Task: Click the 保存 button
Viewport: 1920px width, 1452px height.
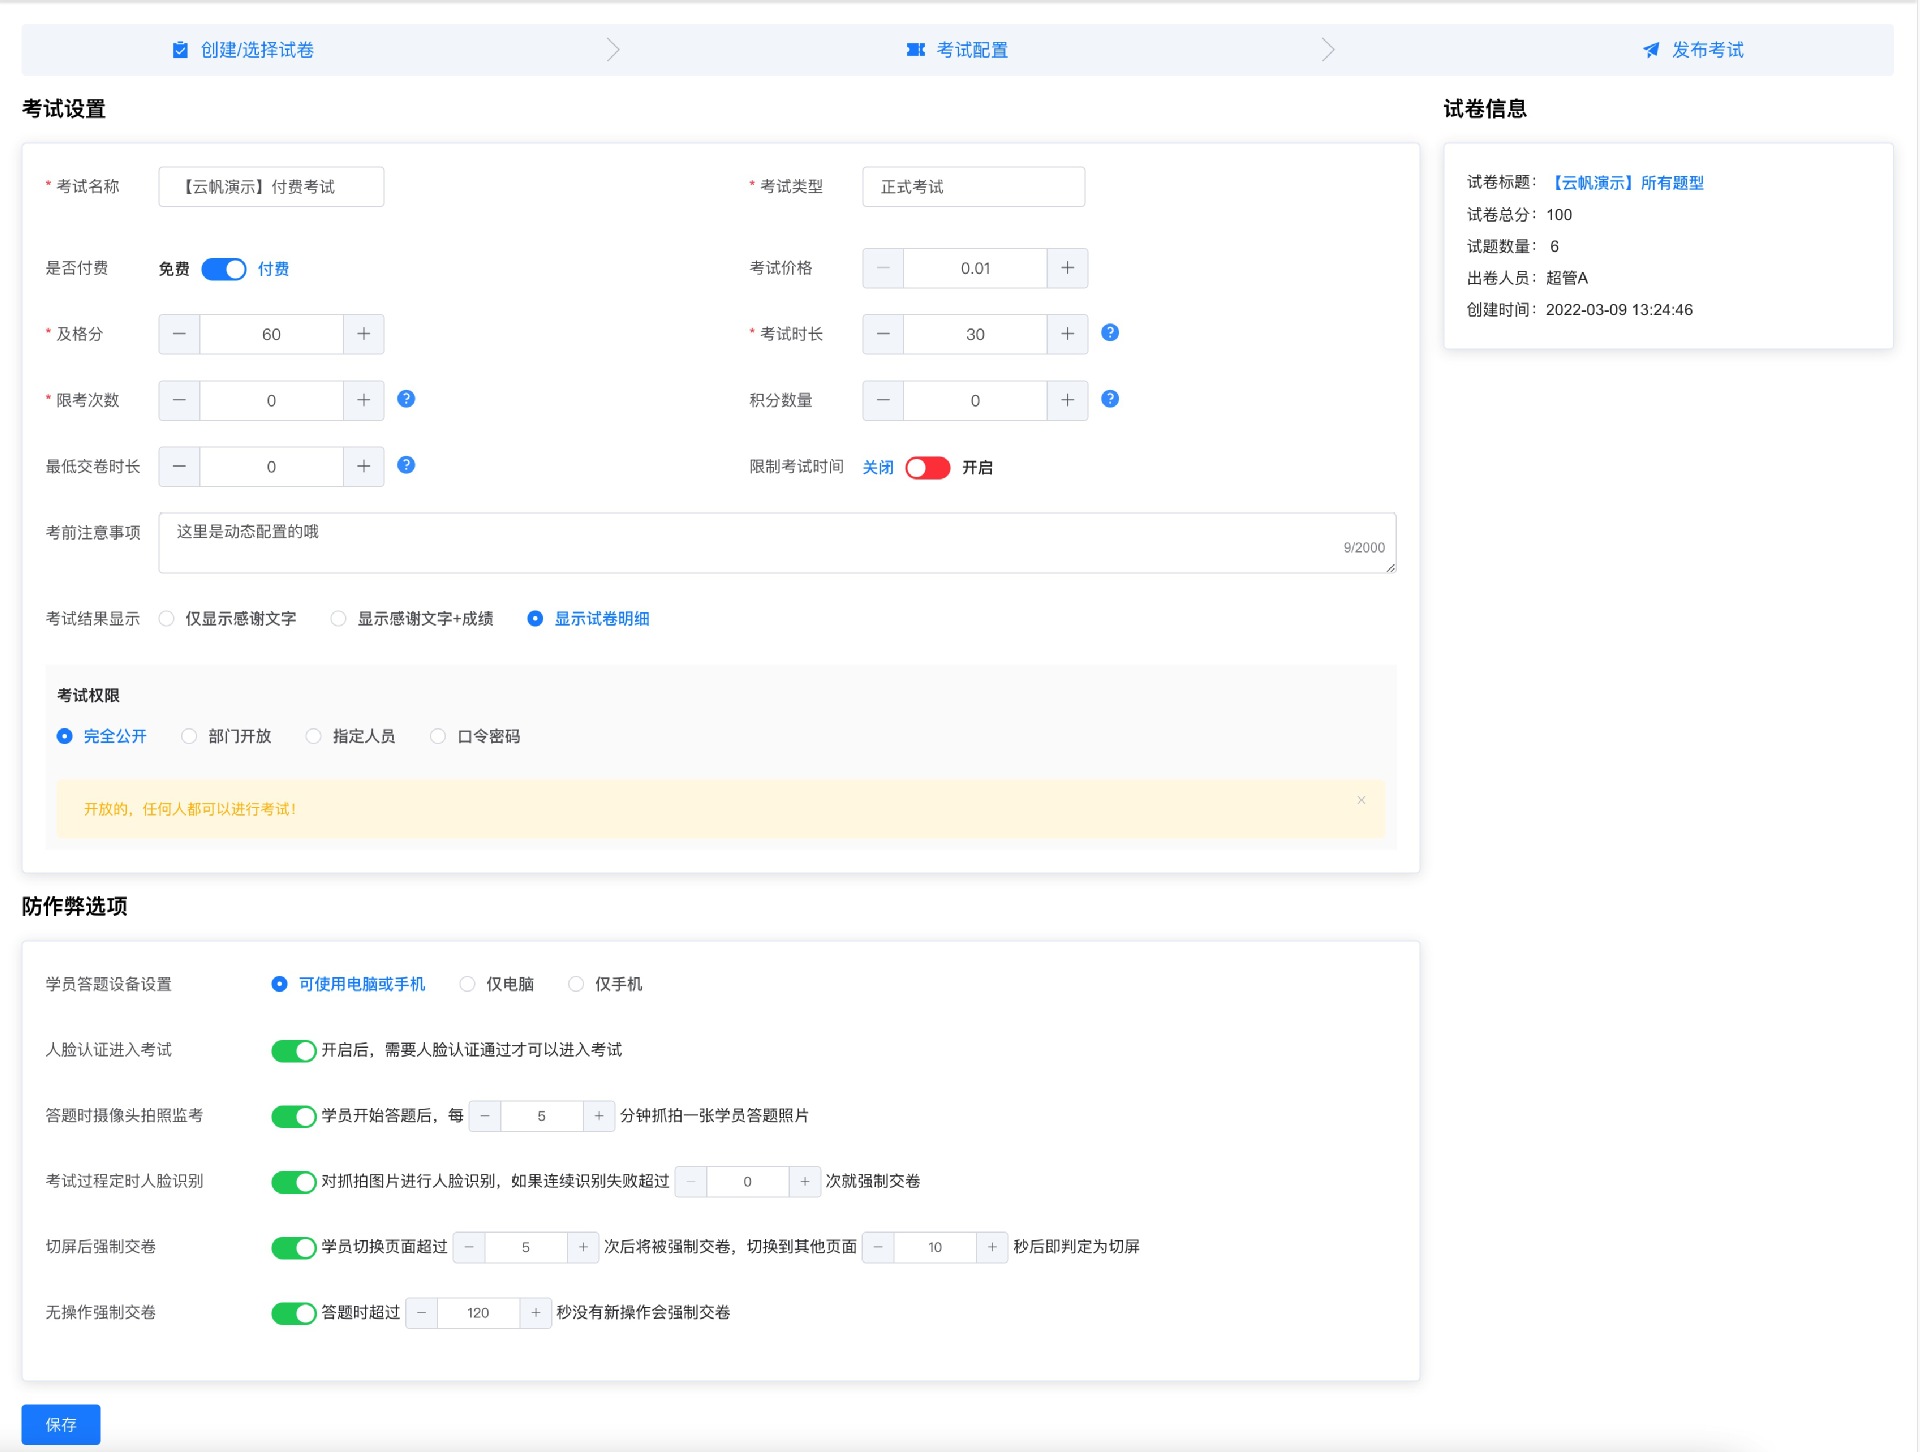Action: tap(61, 1425)
